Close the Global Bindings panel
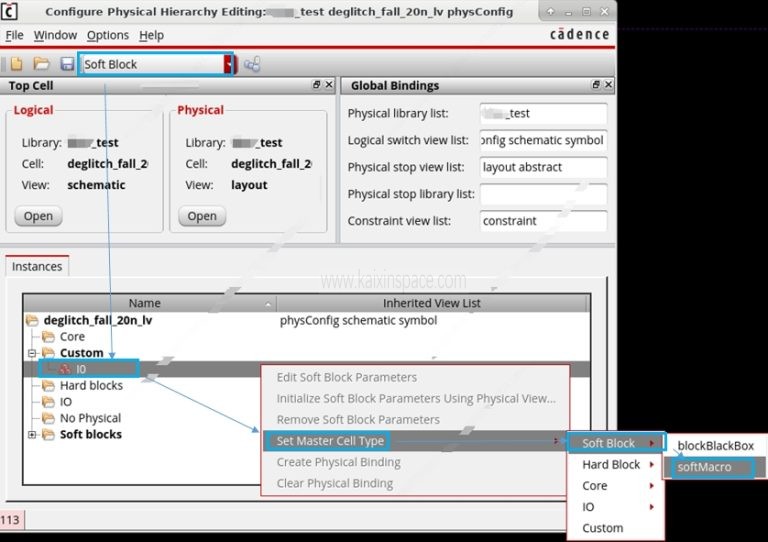This screenshot has width=768, height=542. 609,86
